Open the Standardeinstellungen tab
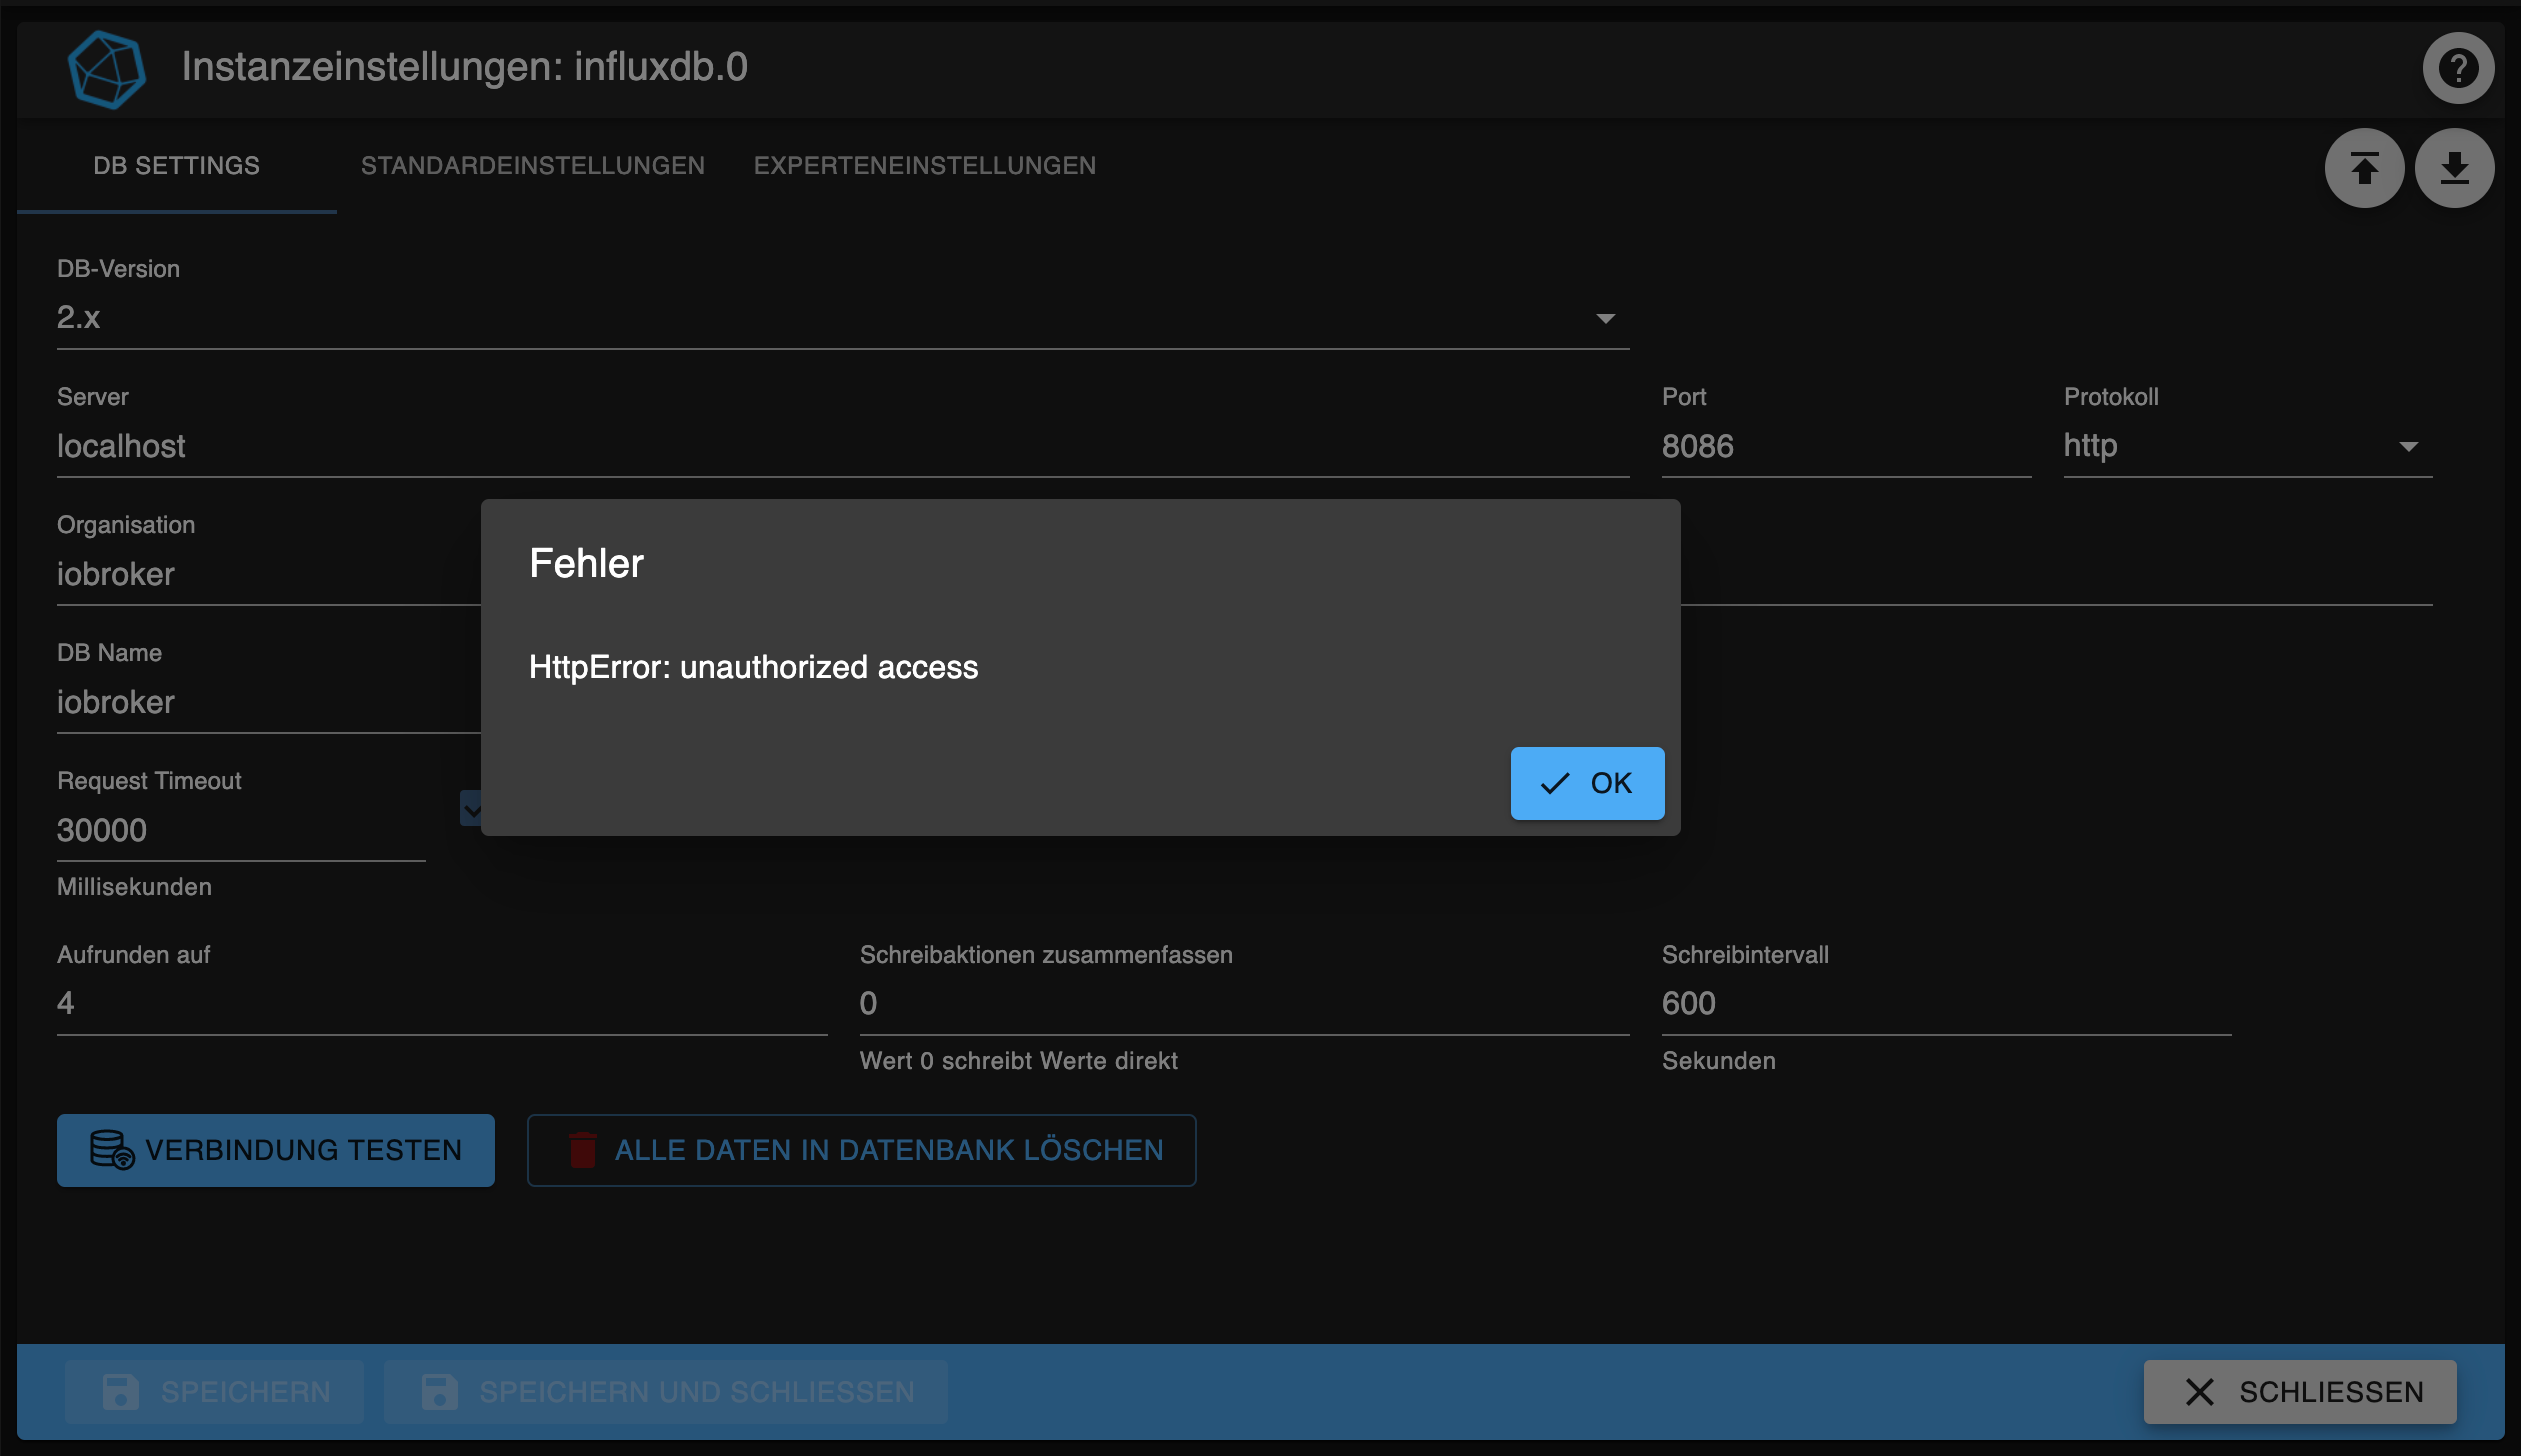The width and height of the screenshot is (2521, 1456). [x=533, y=166]
